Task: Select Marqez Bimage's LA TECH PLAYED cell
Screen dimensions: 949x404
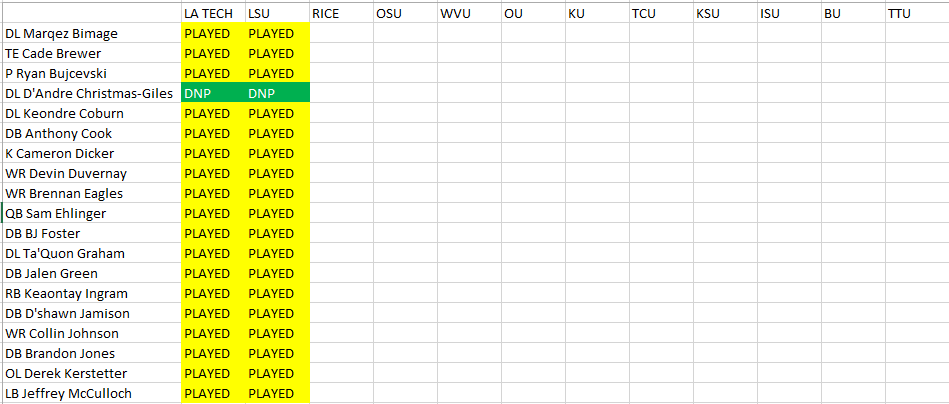Action: (213, 33)
